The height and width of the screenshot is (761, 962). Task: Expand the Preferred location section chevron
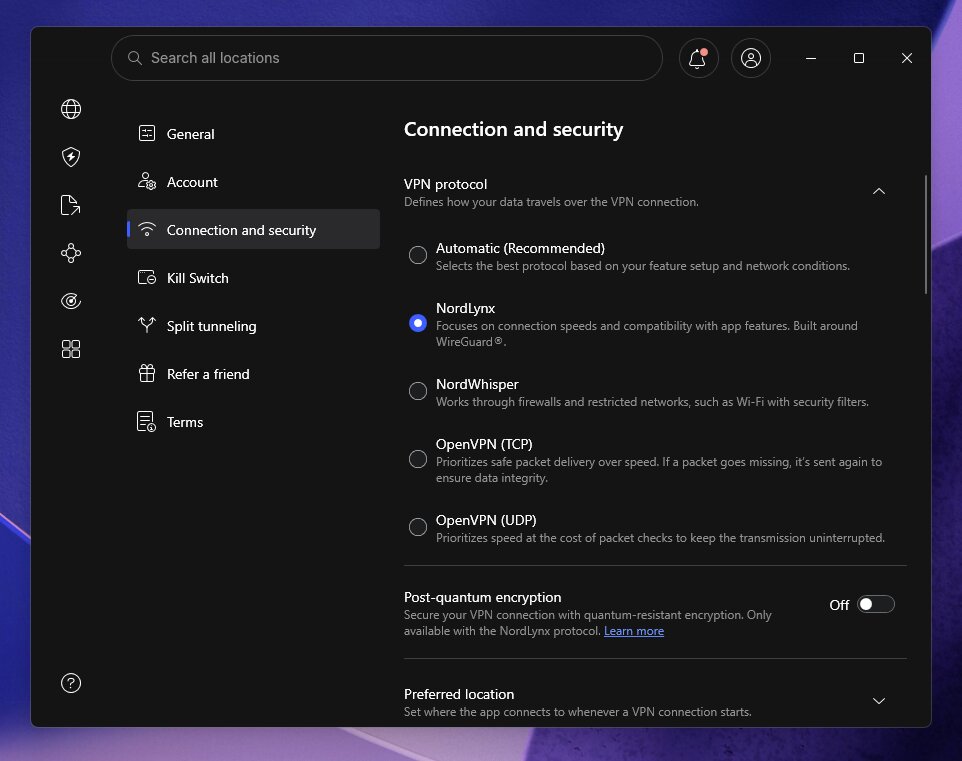pos(879,701)
